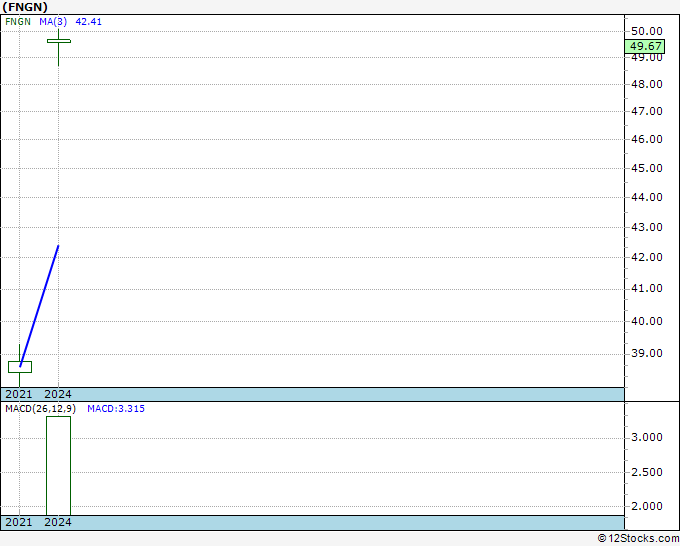
Task: Open the 12Stocks.com watermark link
Action: (637, 538)
